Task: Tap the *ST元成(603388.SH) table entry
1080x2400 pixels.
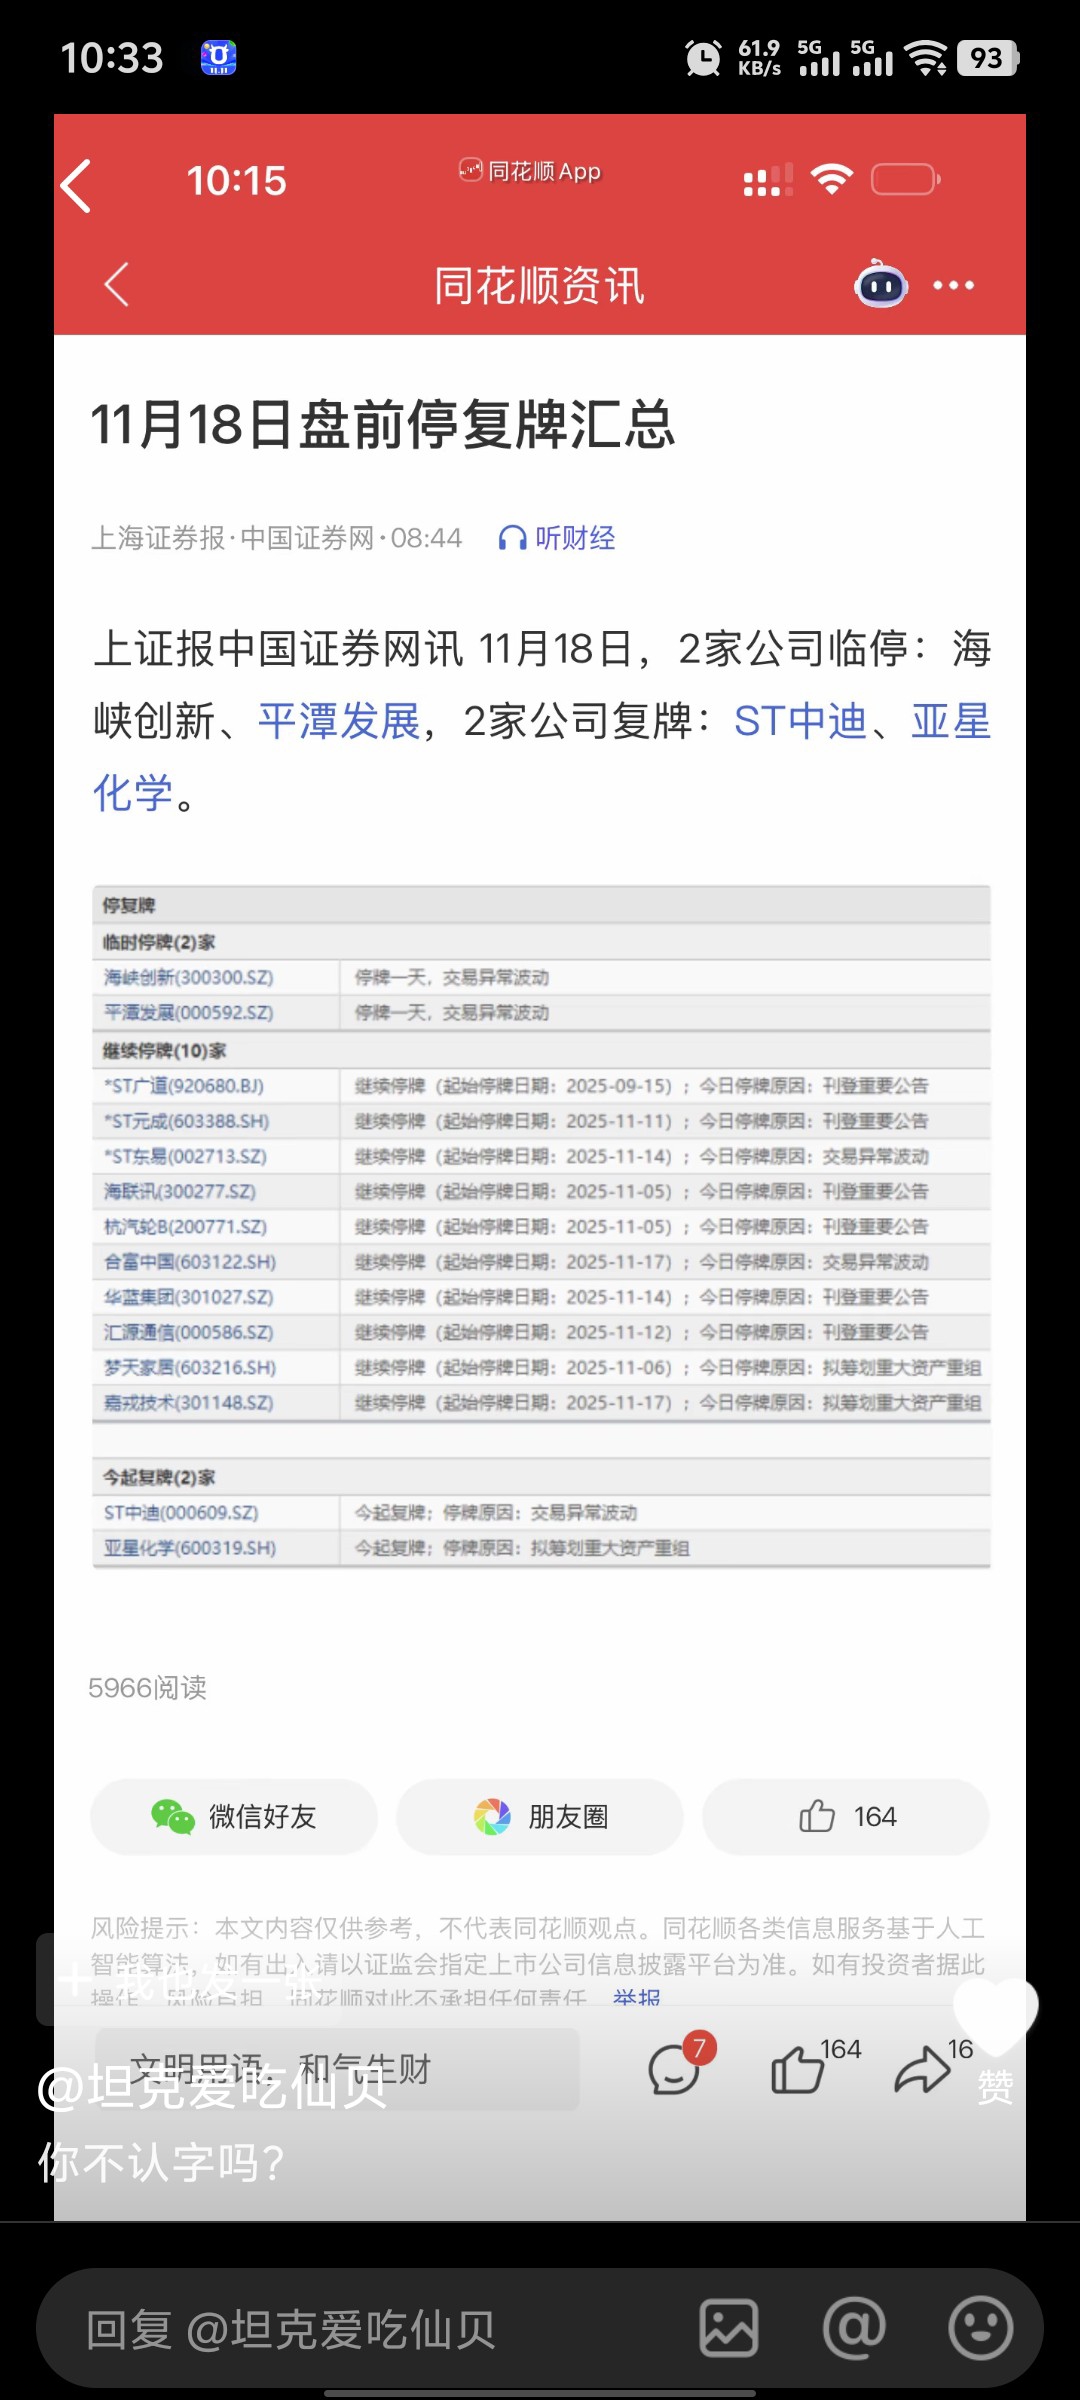Action: 187,1121
